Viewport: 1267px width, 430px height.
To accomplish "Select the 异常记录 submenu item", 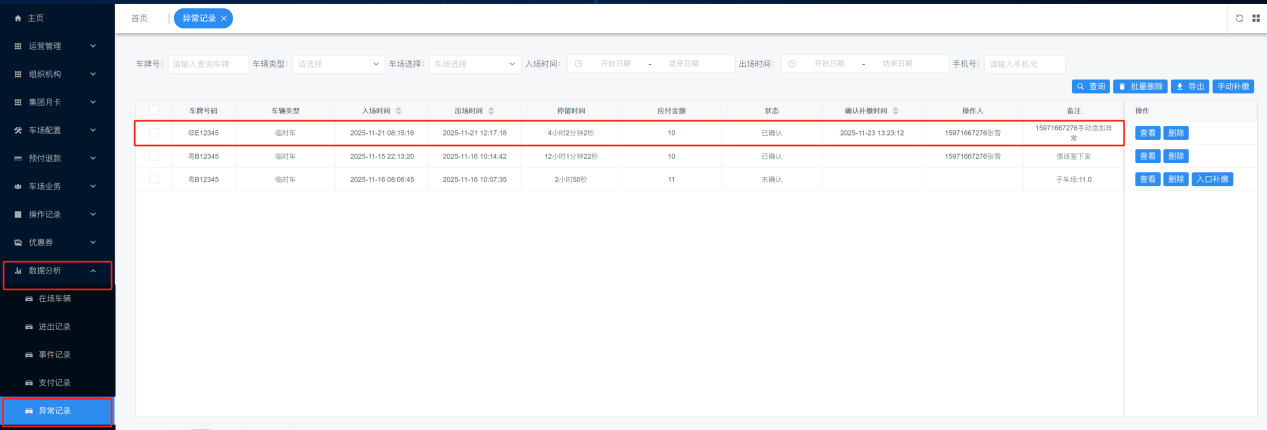I will pyautogui.click(x=57, y=410).
